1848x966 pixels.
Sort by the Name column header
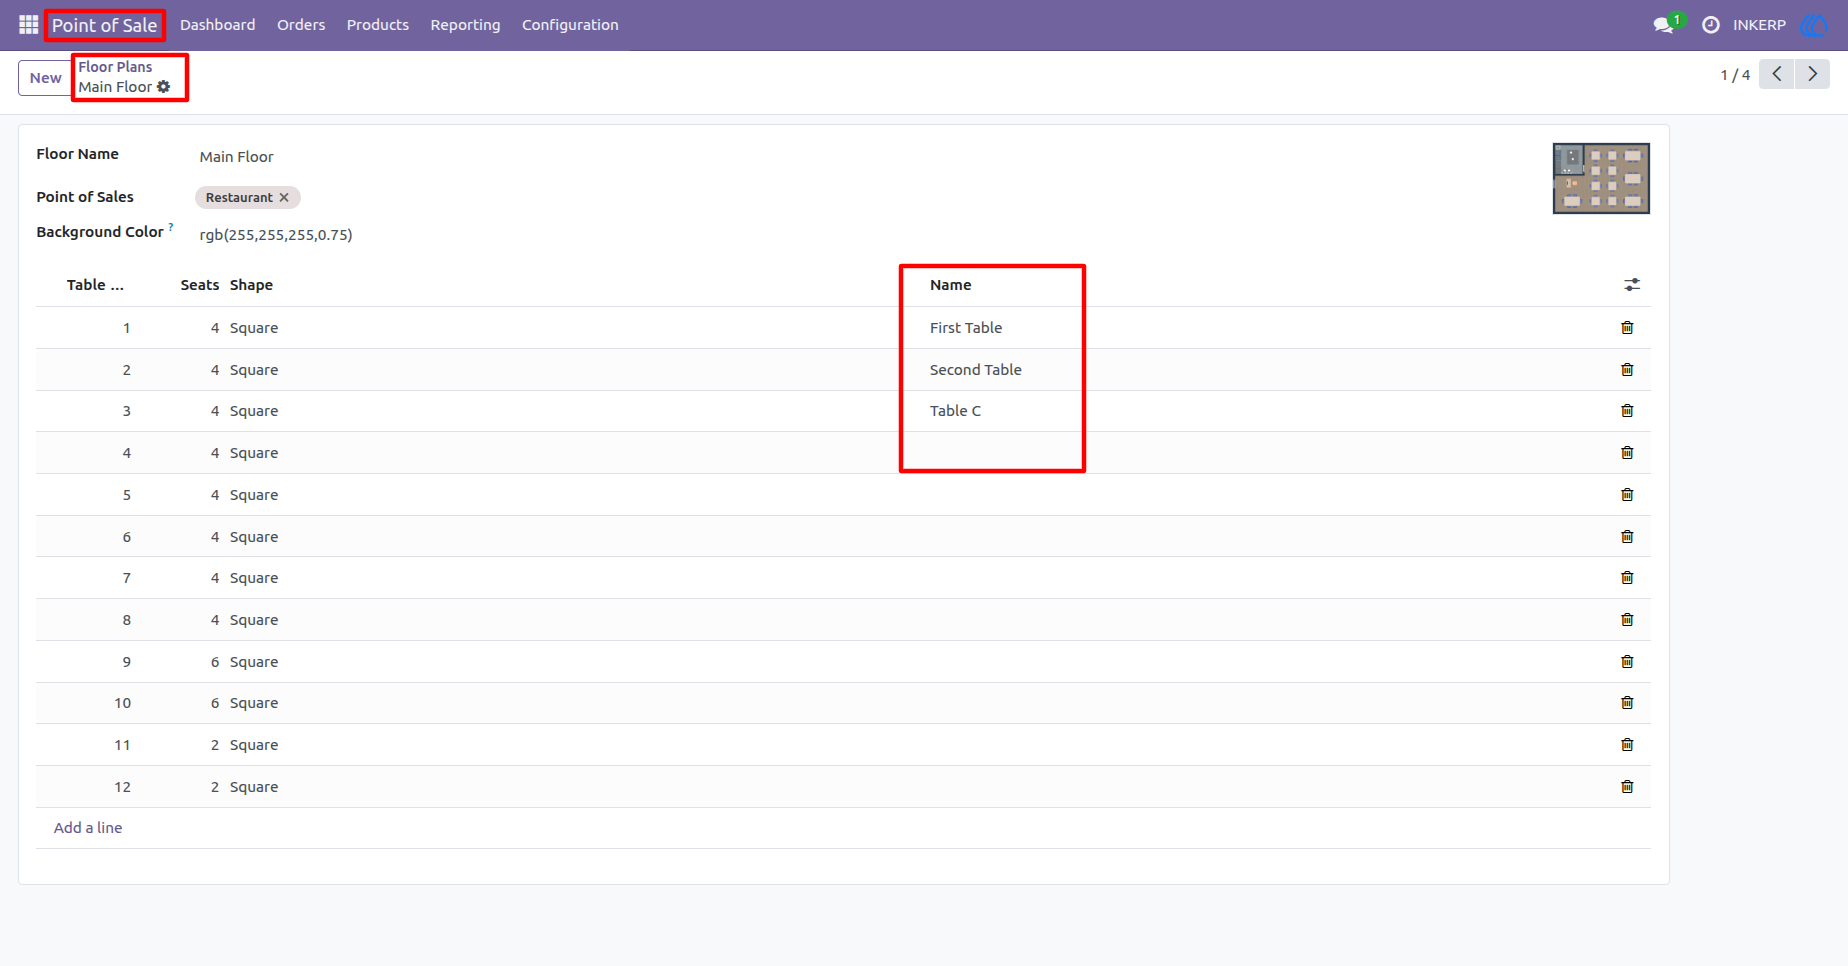point(951,285)
